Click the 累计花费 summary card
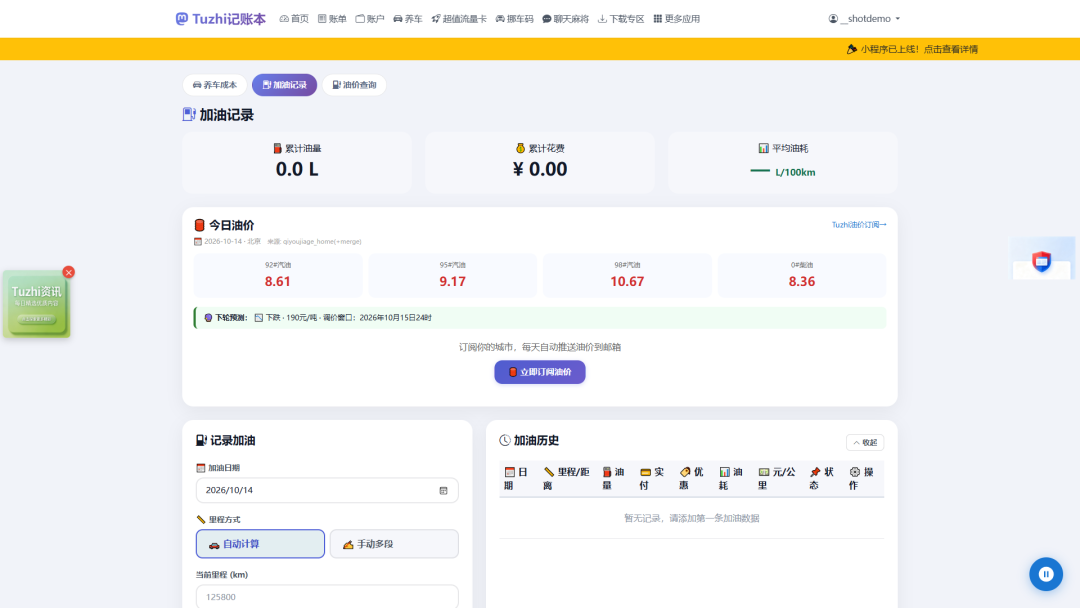The image size is (1080, 608). [x=540, y=163]
